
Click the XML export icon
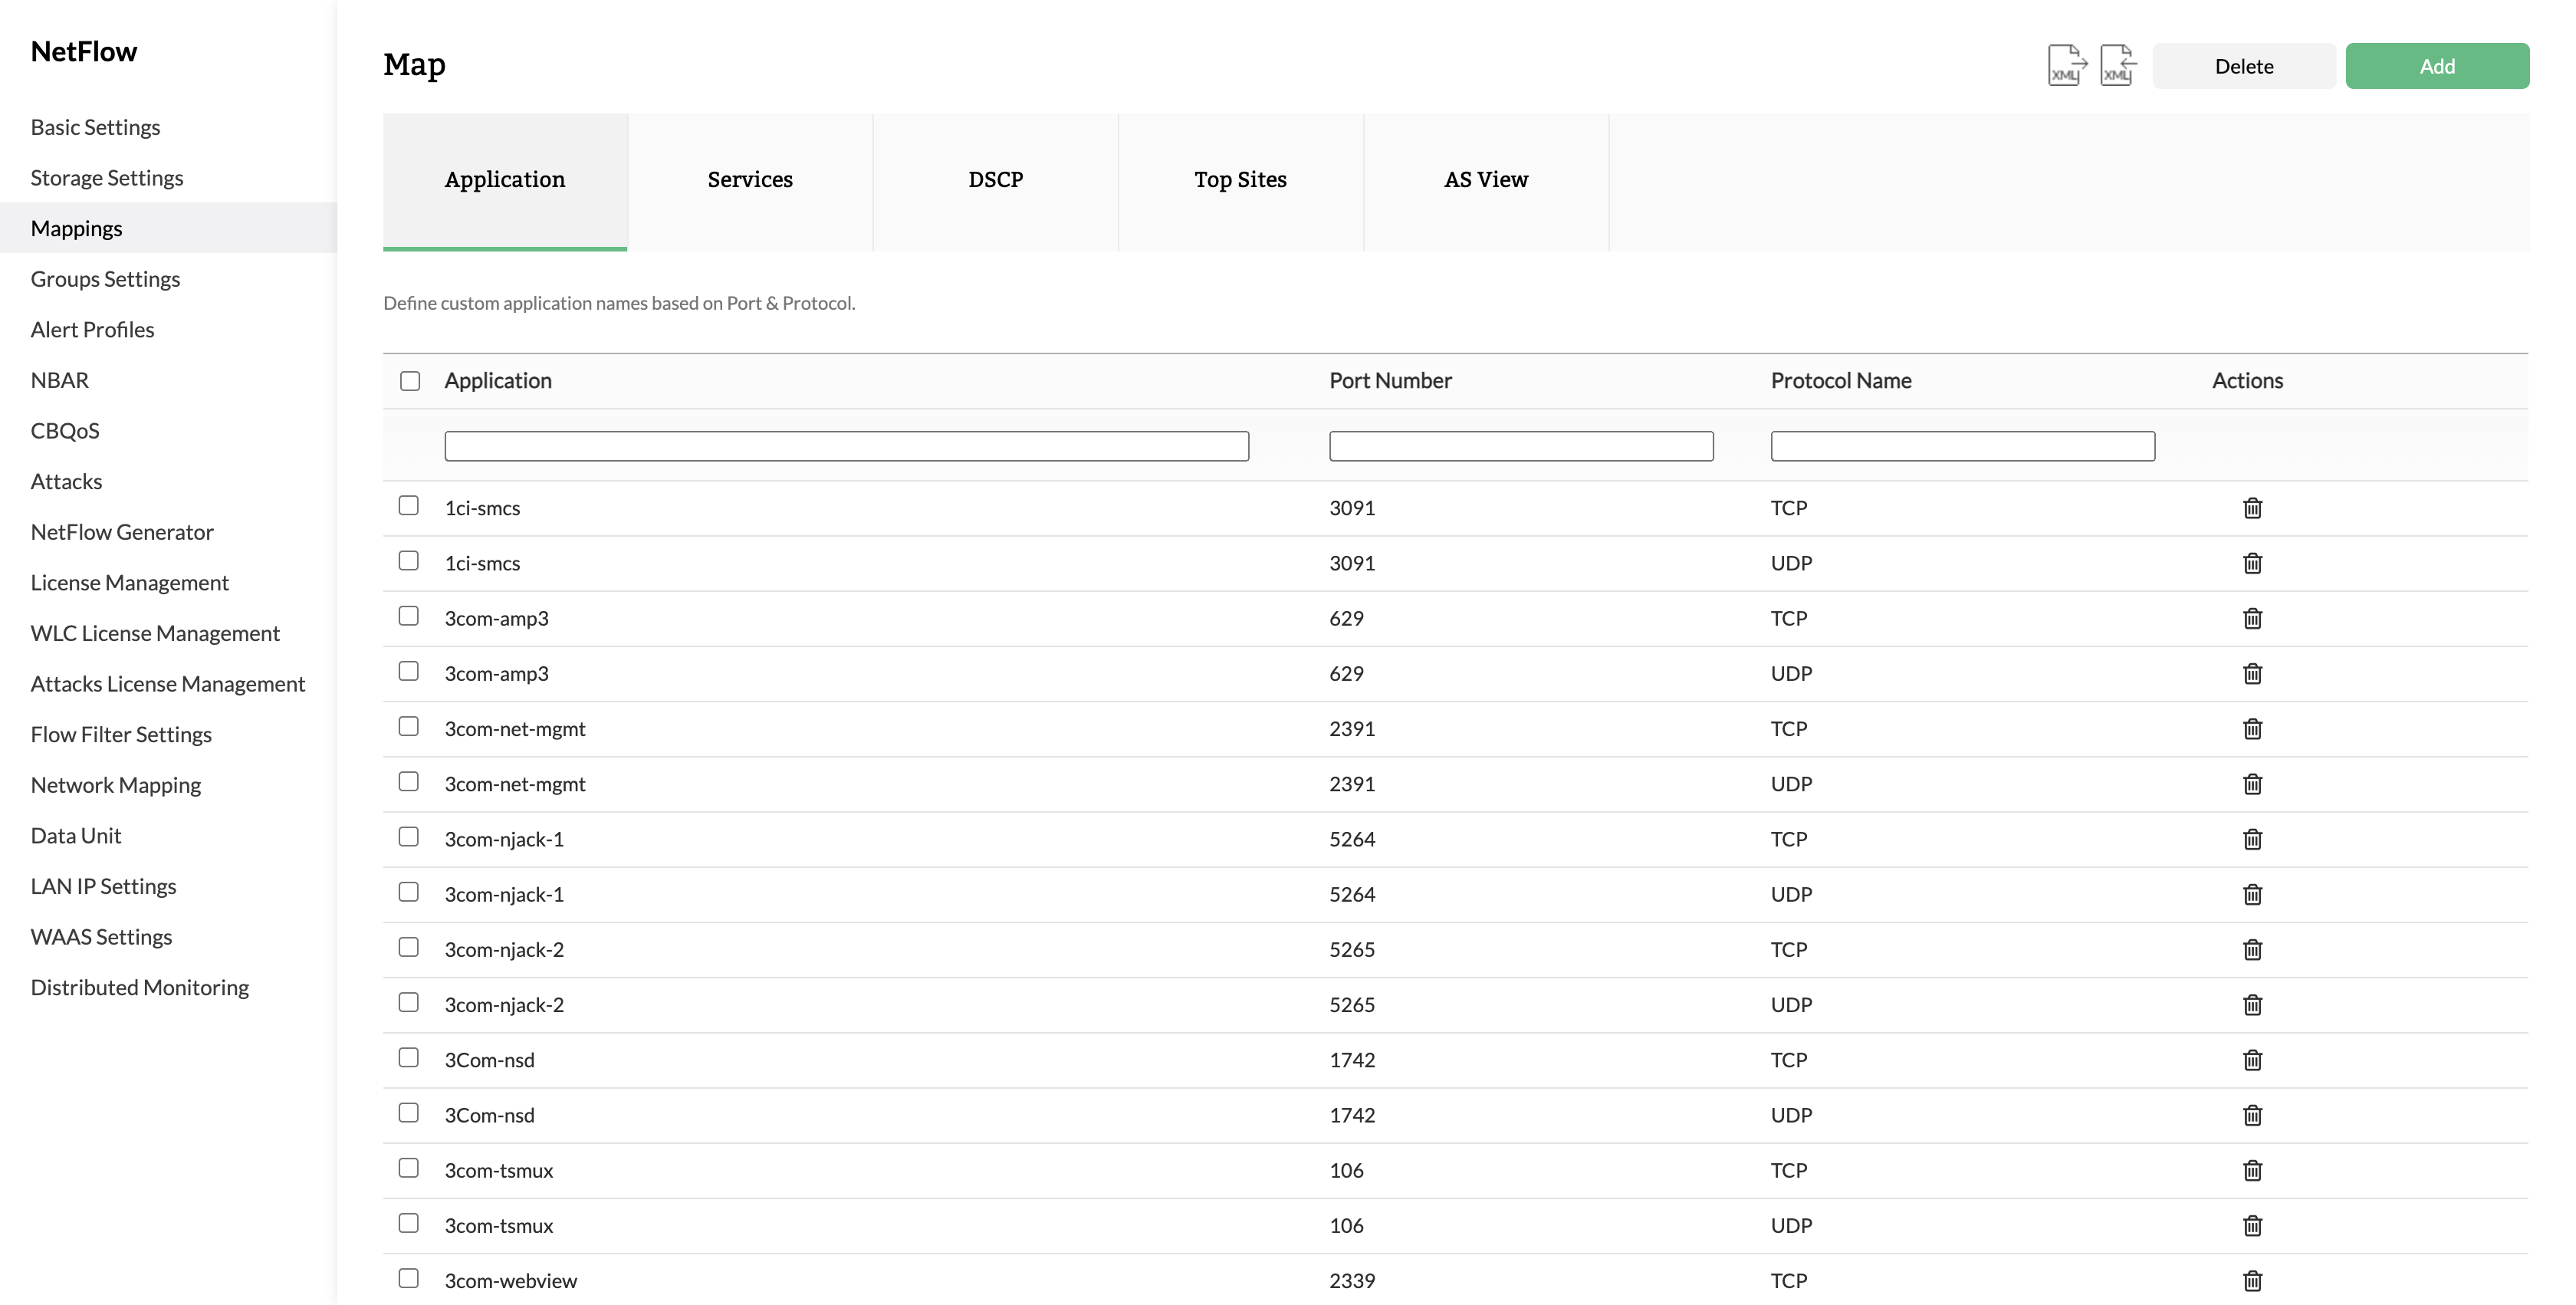point(2066,66)
